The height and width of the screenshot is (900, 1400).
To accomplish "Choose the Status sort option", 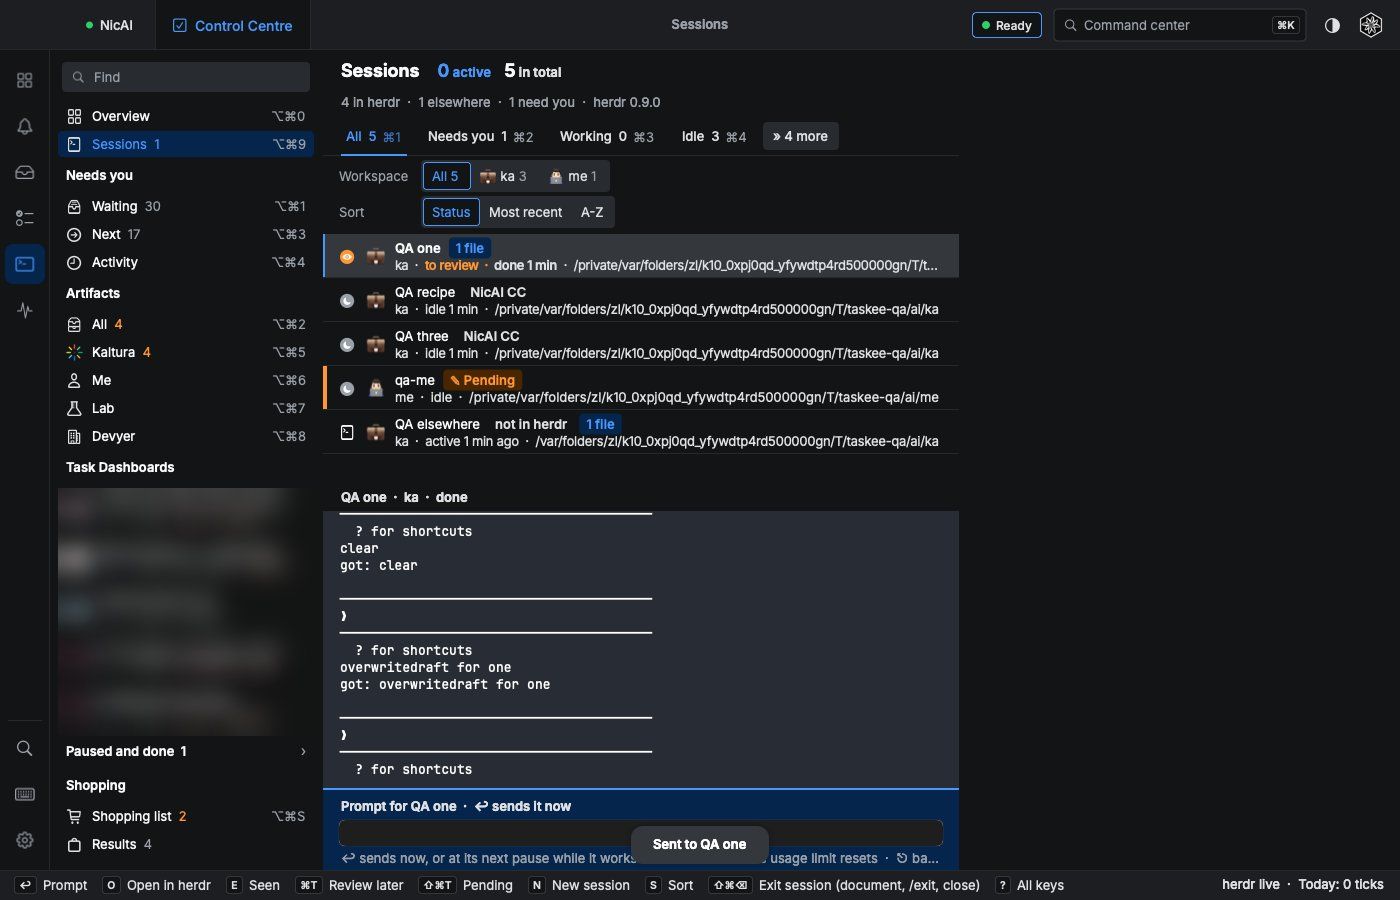I will click(x=451, y=212).
